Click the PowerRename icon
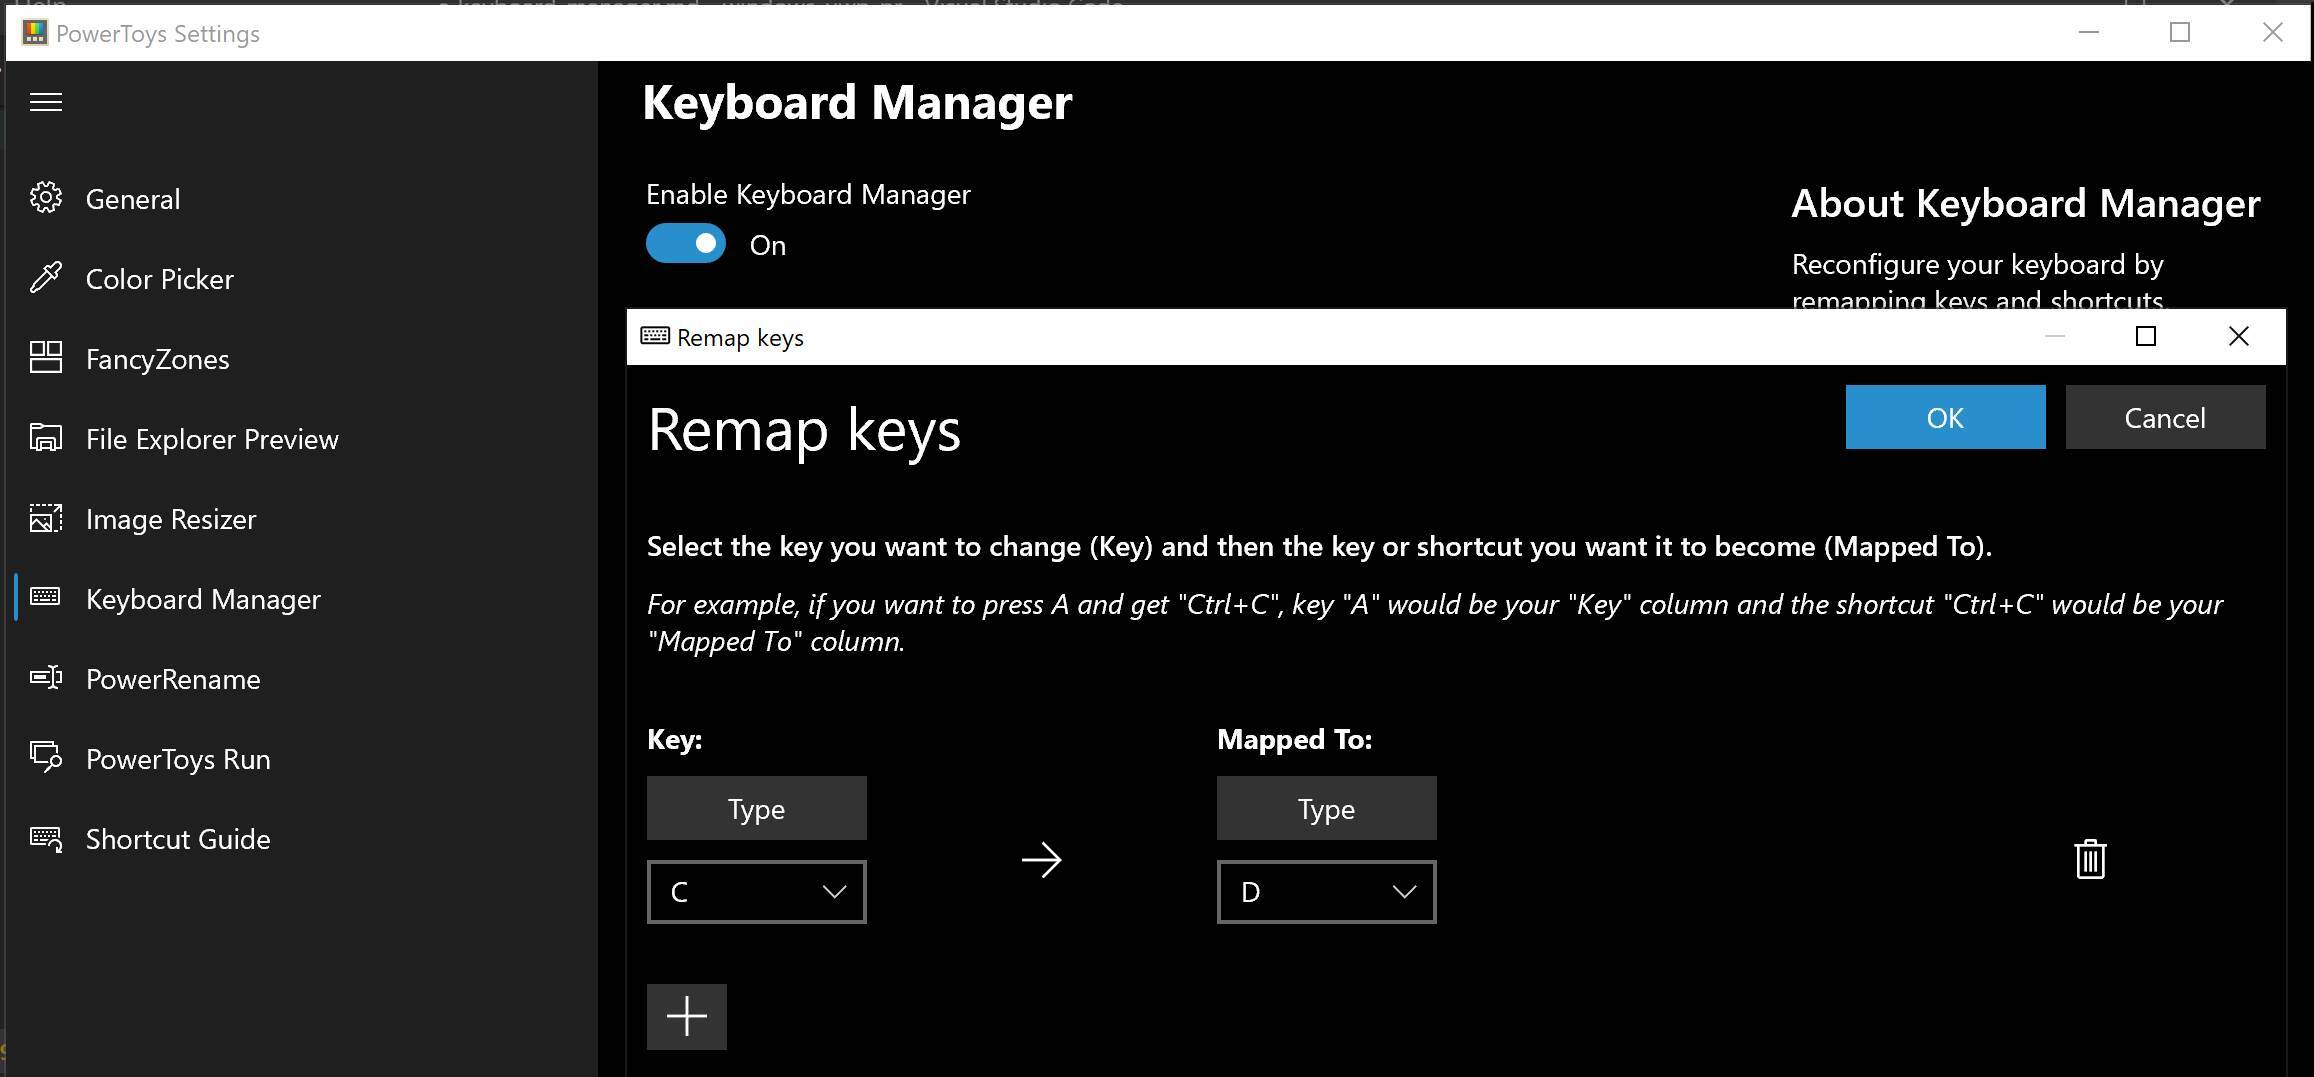2314x1077 pixels. point(46,678)
